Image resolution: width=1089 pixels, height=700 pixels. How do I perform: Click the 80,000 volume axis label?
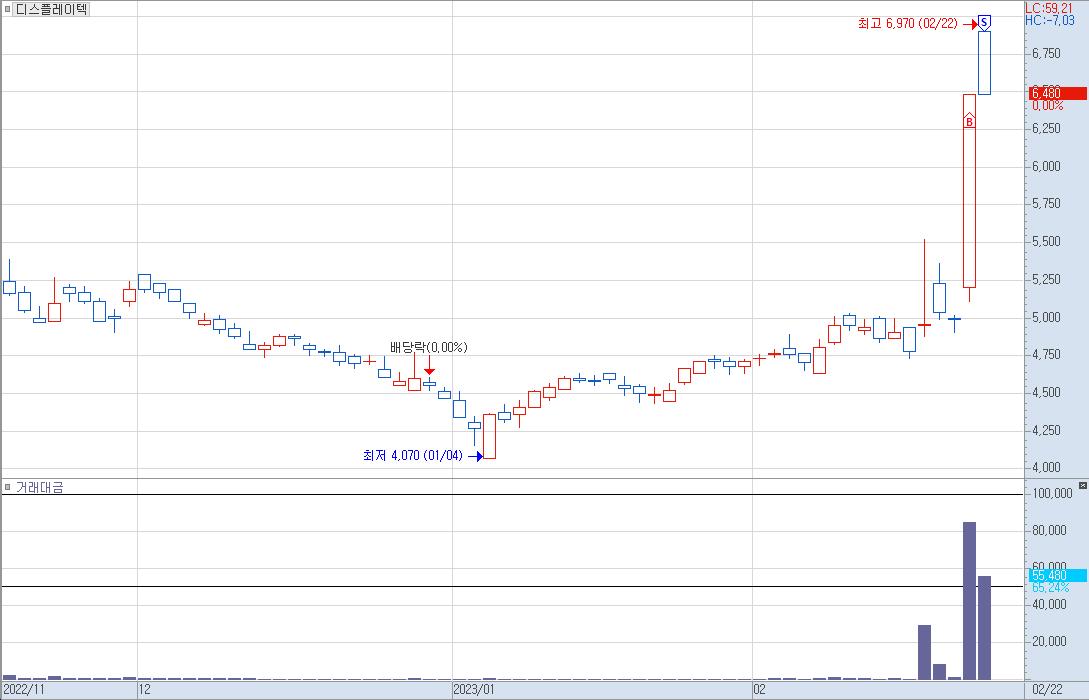pyautogui.click(x=1049, y=531)
